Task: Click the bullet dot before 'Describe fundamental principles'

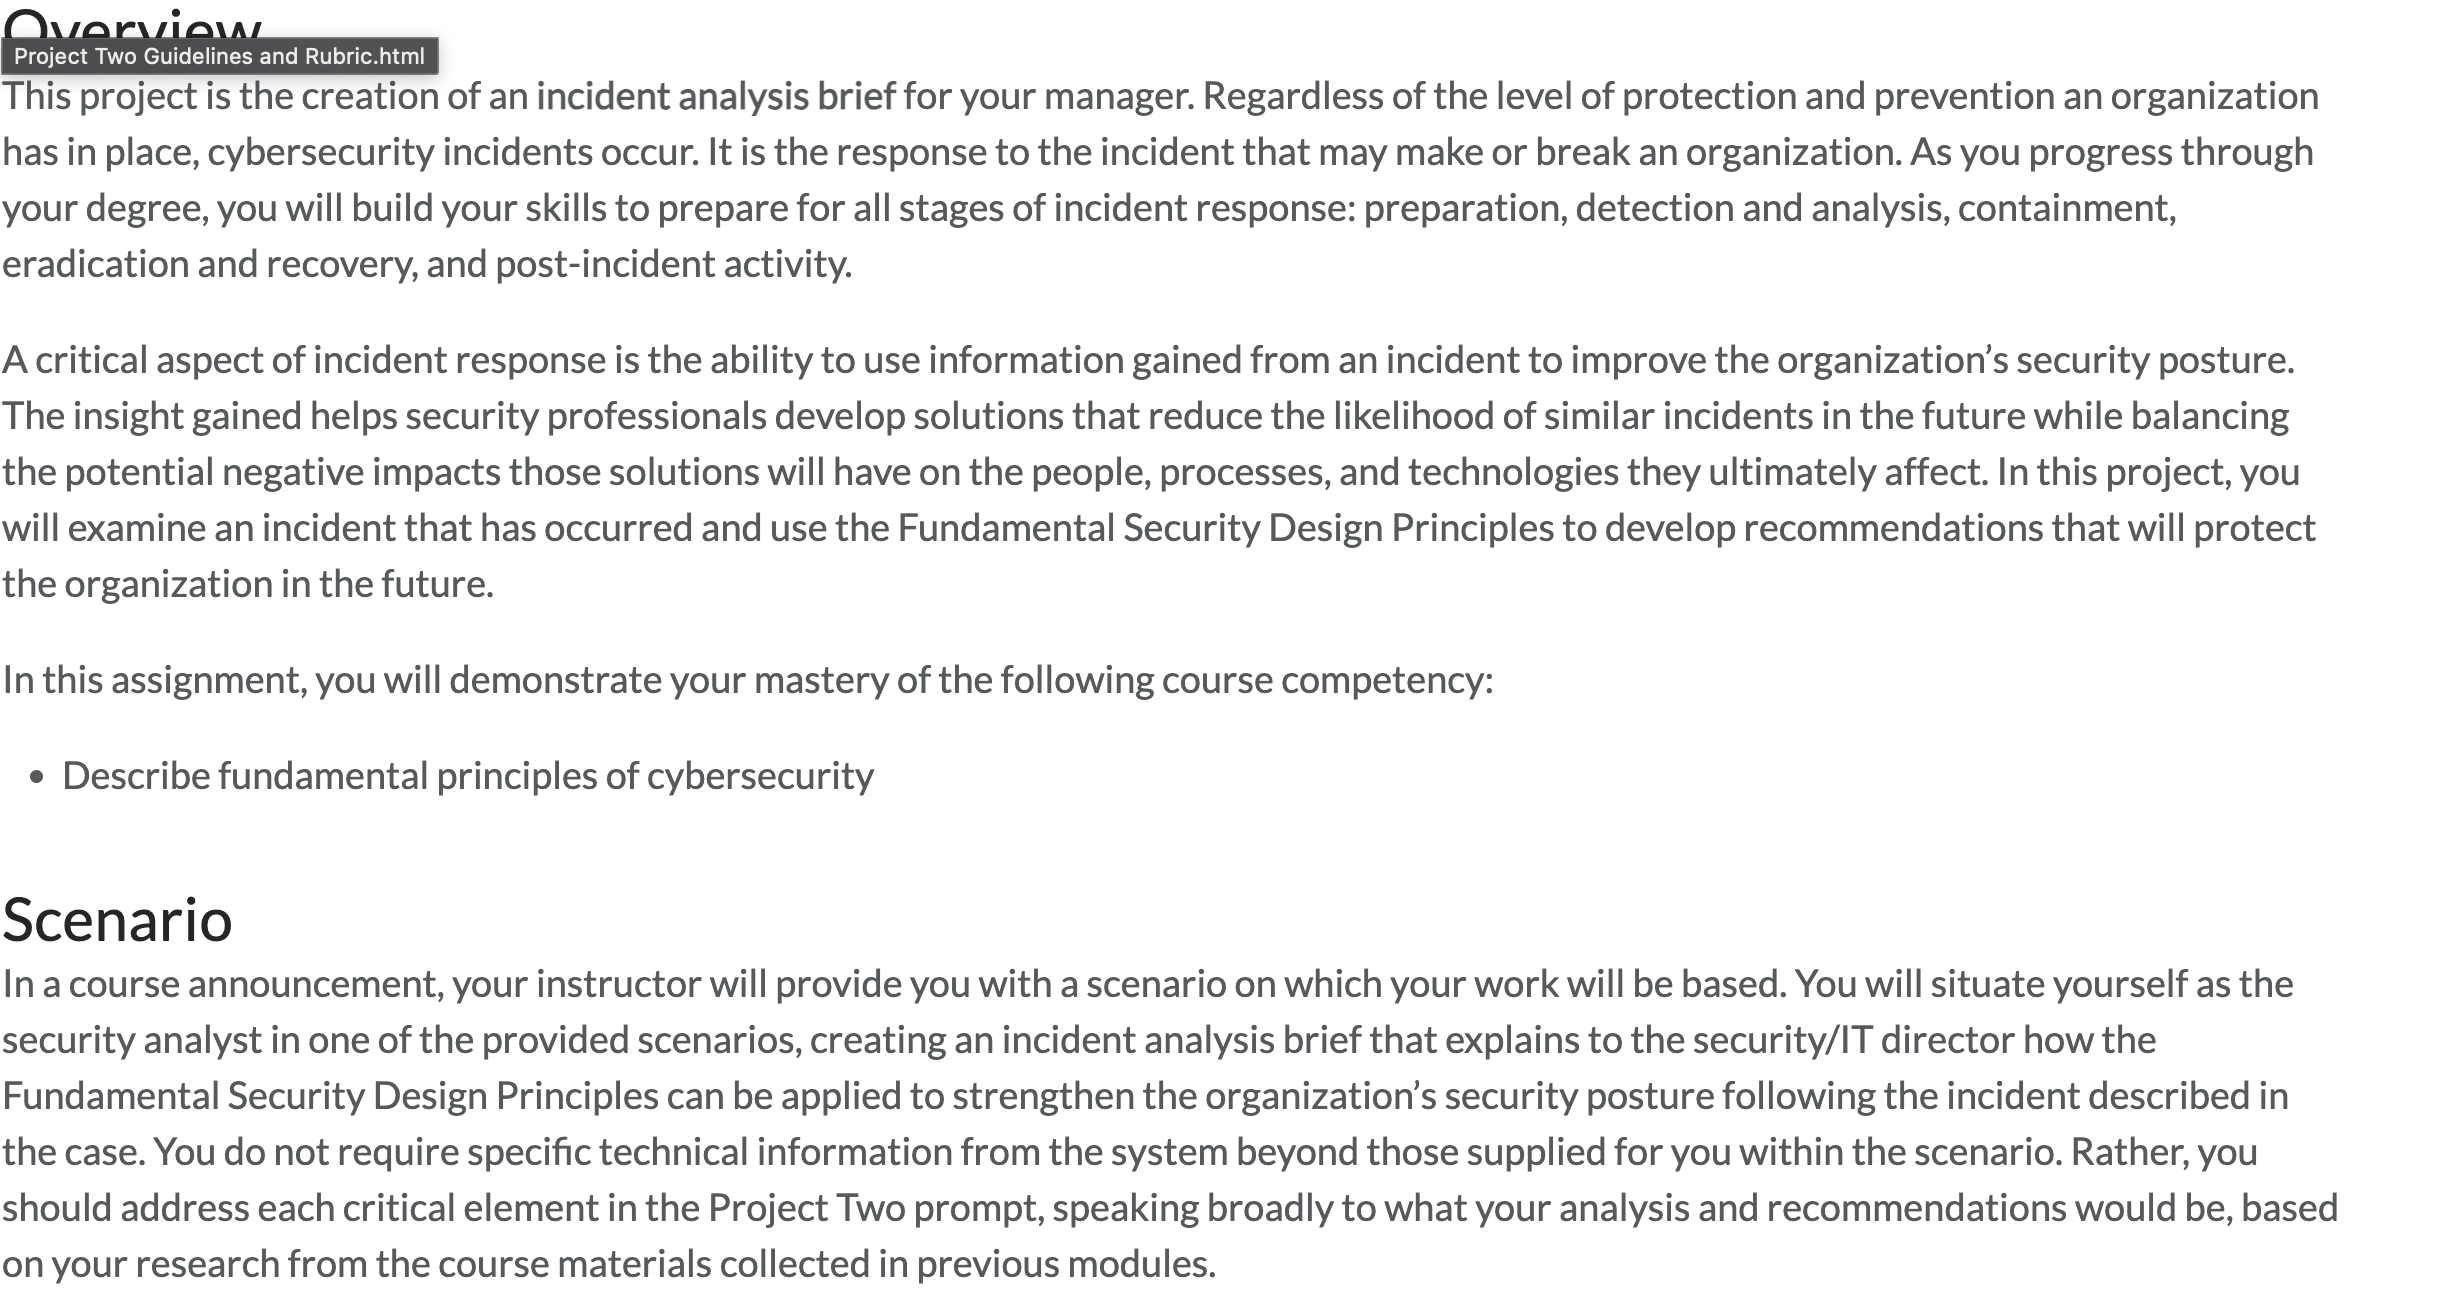Action: pyautogui.click(x=37, y=777)
